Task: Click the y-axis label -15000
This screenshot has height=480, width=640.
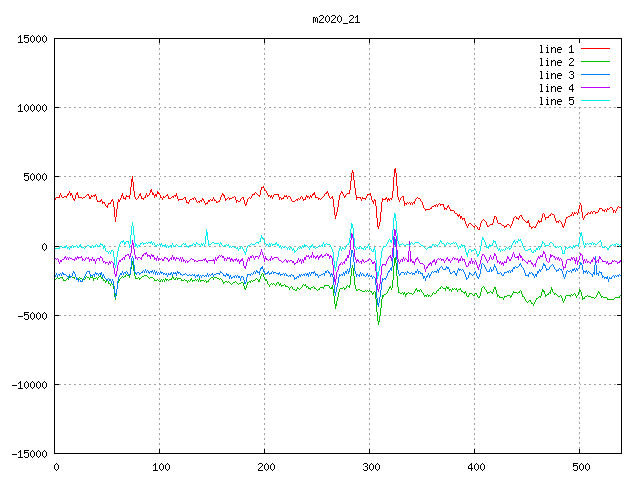Action: point(29,454)
